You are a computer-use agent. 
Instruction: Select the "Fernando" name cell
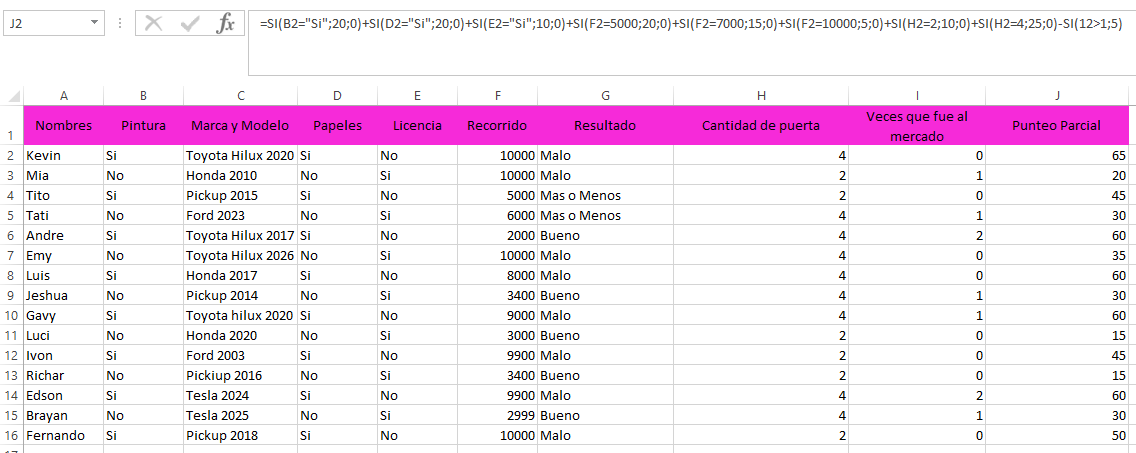63,435
